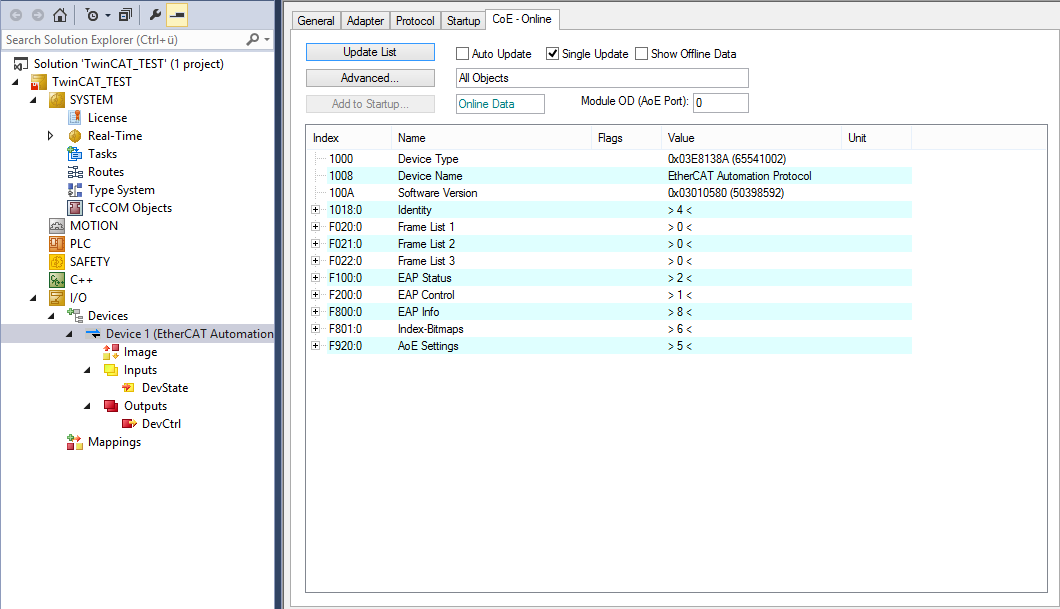1060x609 pixels.
Task: Click the All Objects field
Action: pos(602,78)
